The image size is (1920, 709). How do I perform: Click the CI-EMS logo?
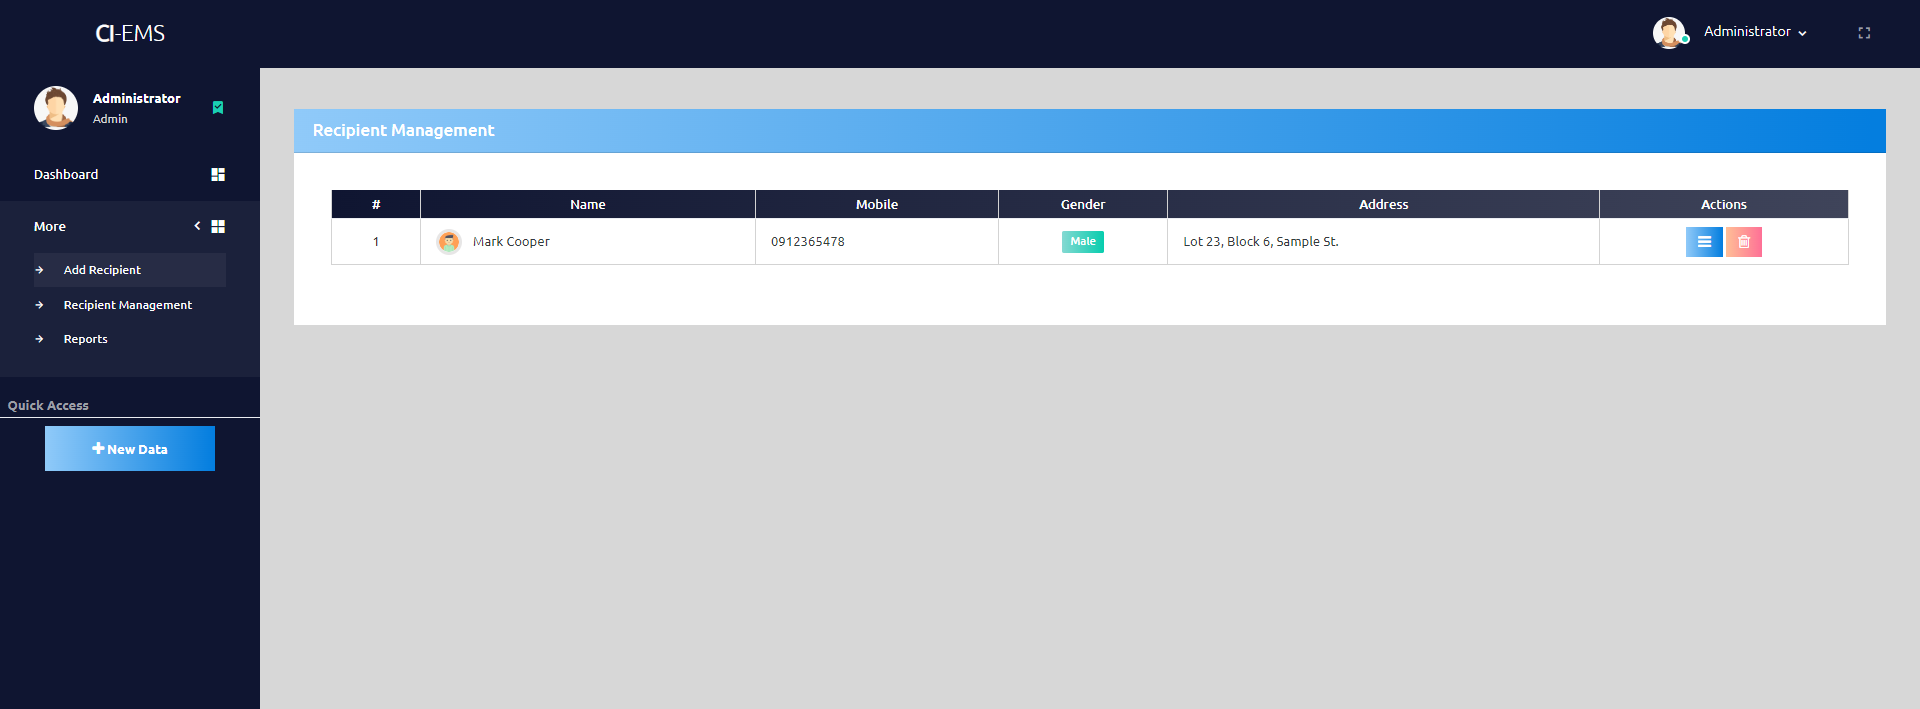tap(130, 33)
